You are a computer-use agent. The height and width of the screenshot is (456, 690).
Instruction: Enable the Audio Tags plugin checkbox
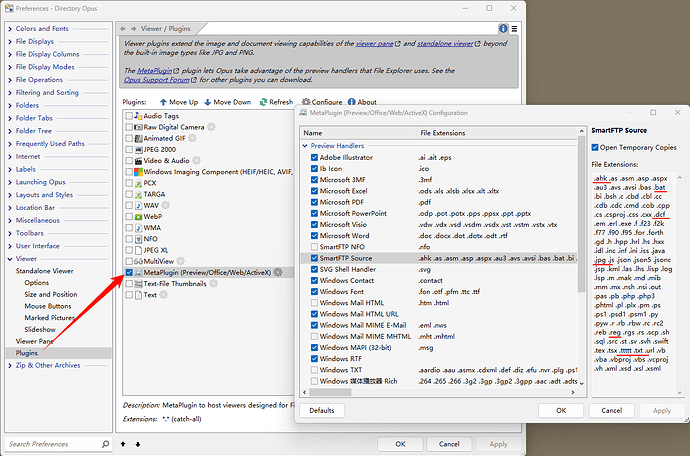point(129,116)
